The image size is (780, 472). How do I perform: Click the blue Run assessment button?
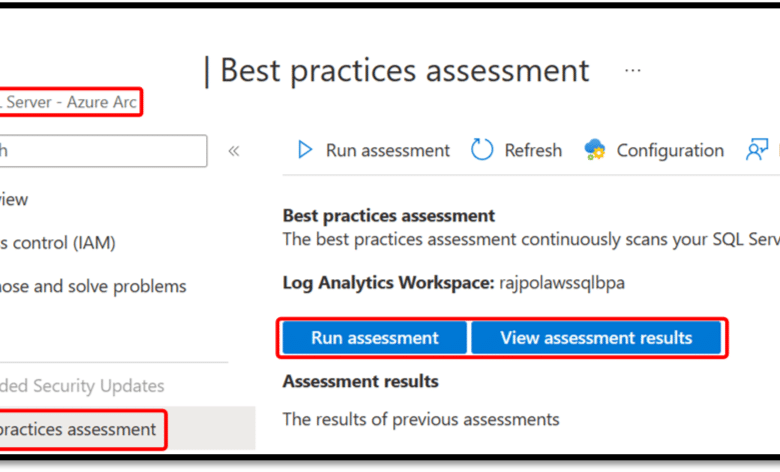(375, 338)
